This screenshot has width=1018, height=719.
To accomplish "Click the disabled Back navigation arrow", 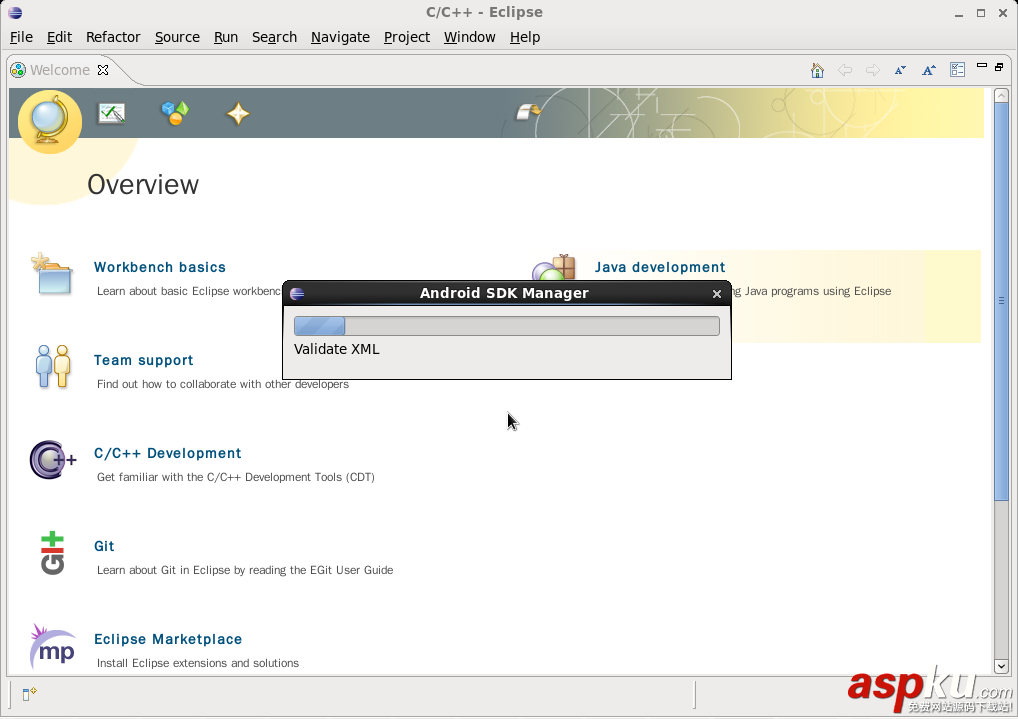I will (x=844, y=69).
